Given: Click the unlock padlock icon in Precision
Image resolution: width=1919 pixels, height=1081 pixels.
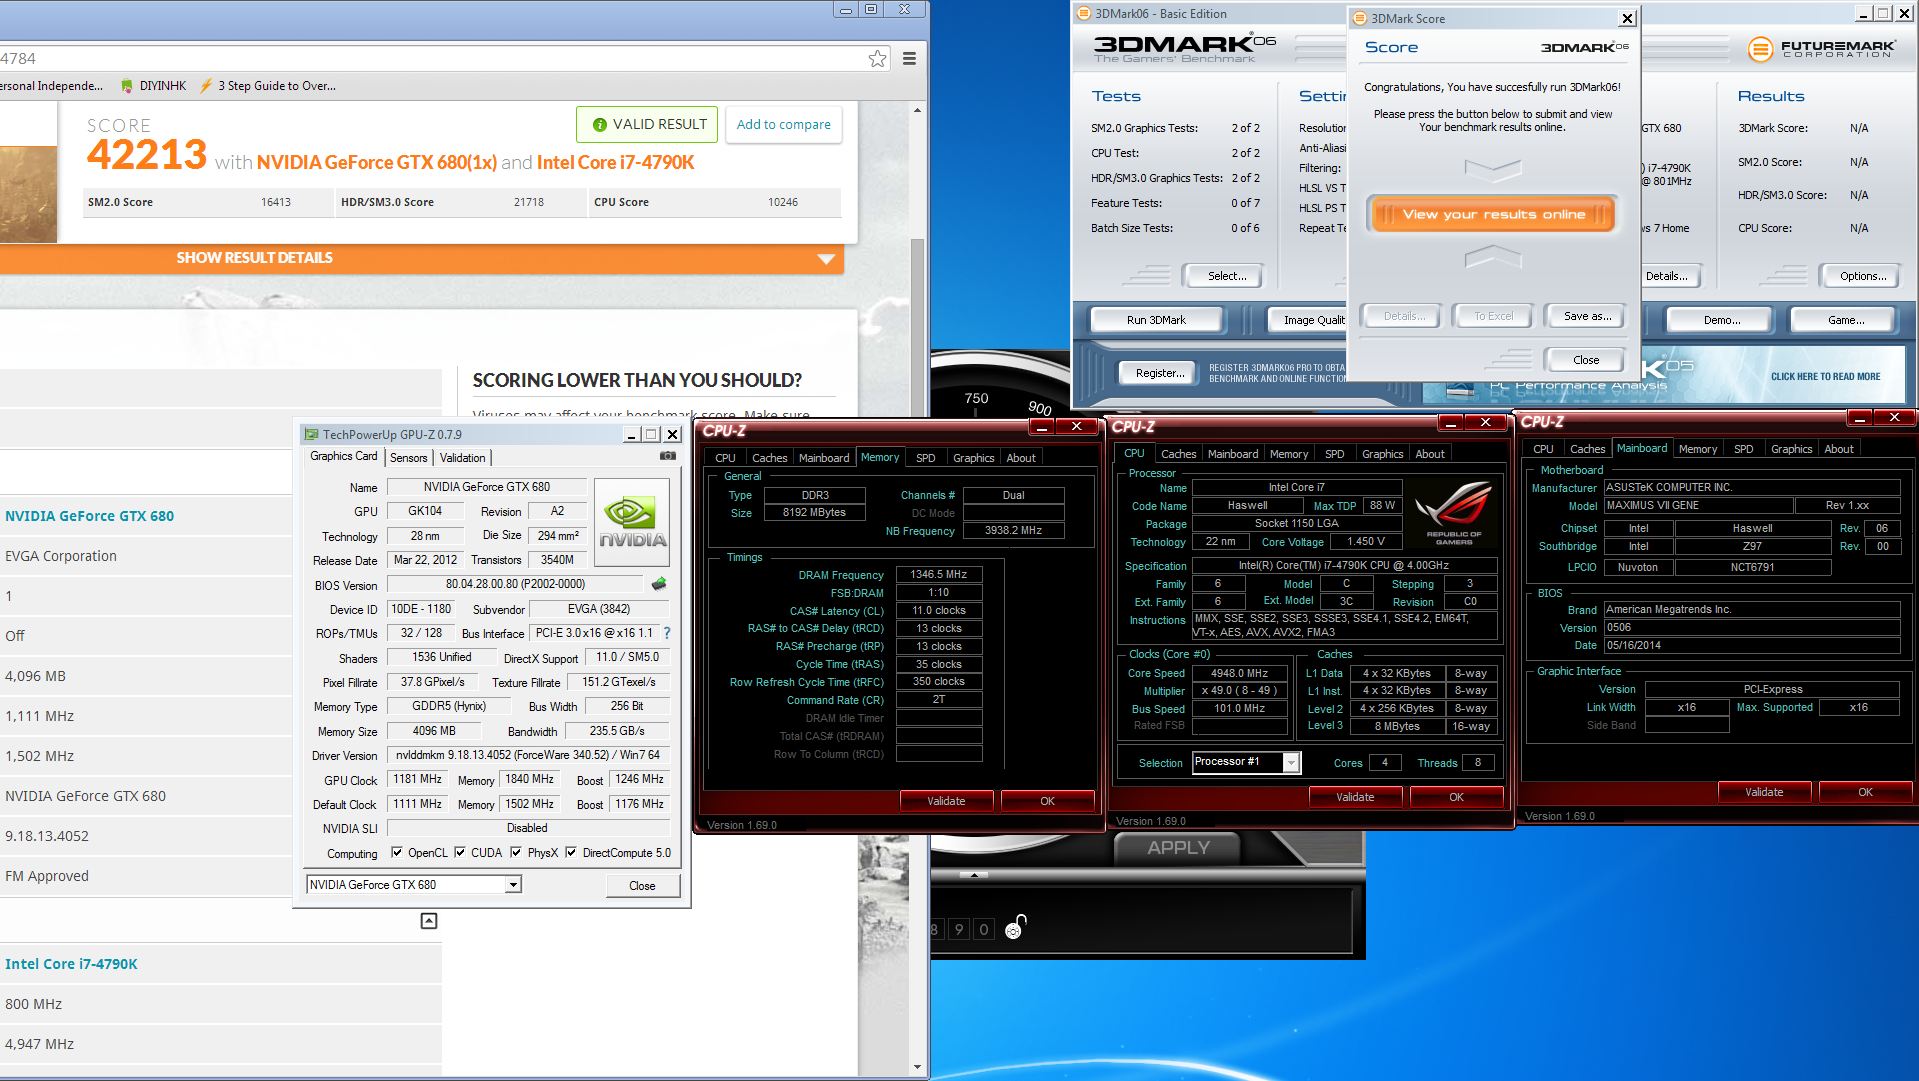Looking at the screenshot, I should (1014, 927).
